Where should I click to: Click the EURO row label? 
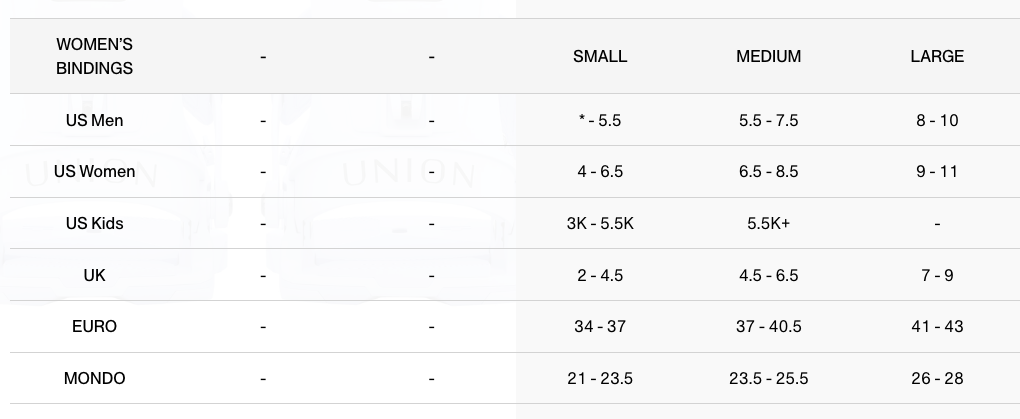click(x=94, y=327)
